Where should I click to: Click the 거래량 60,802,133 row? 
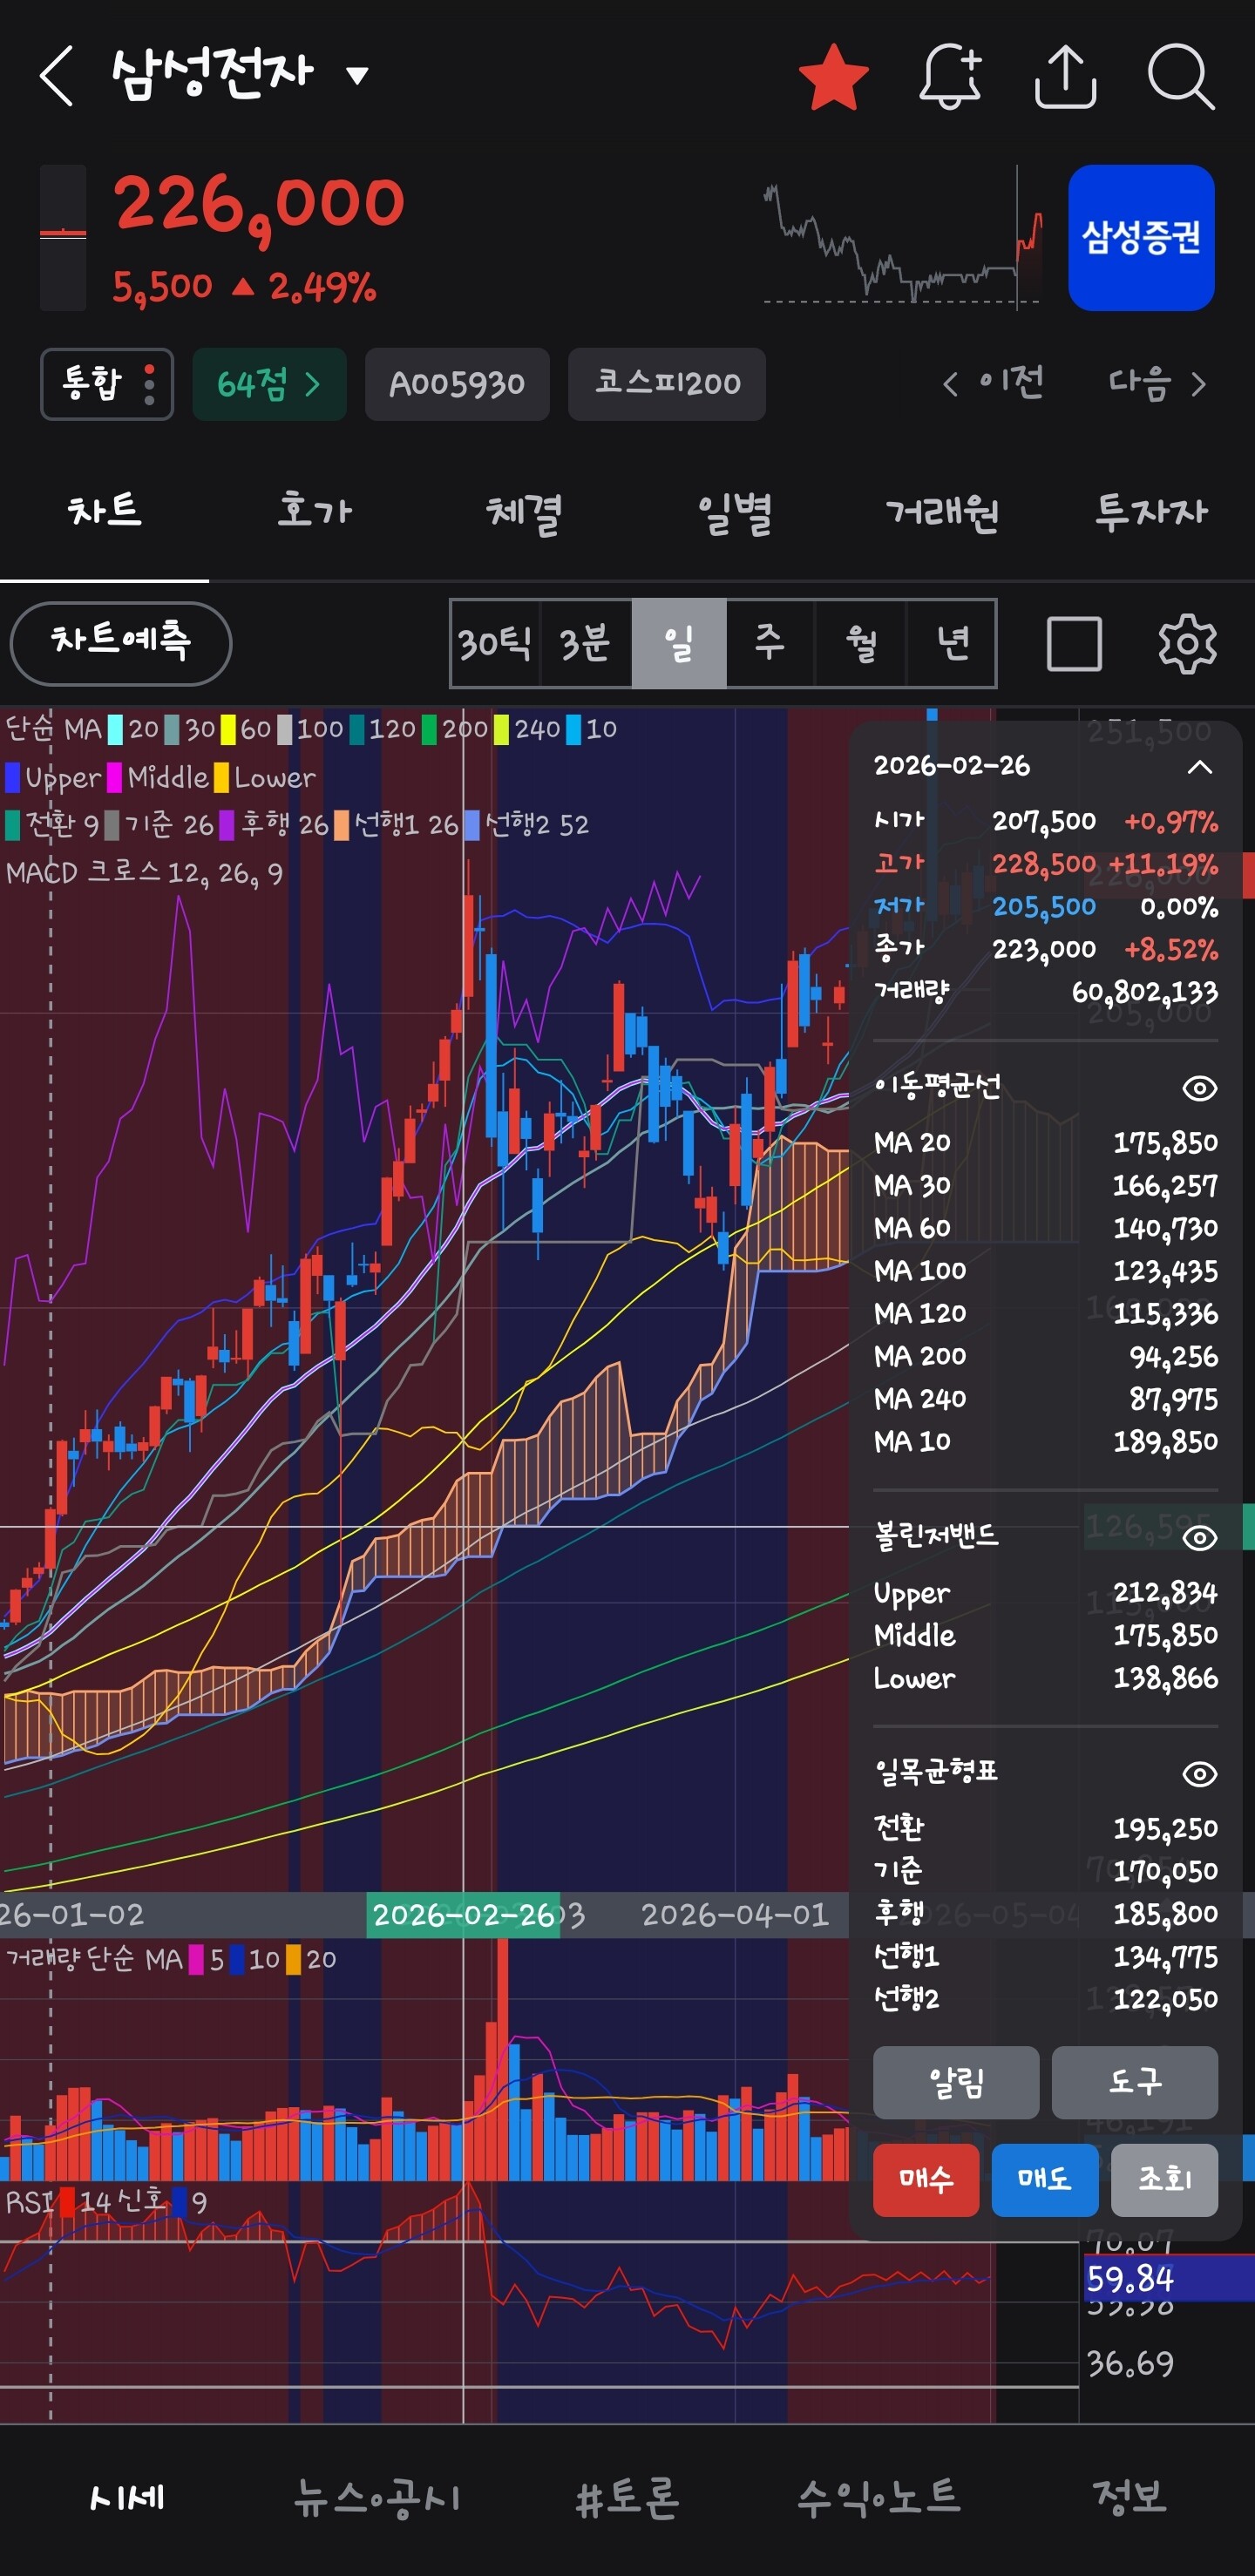click(x=1046, y=992)
